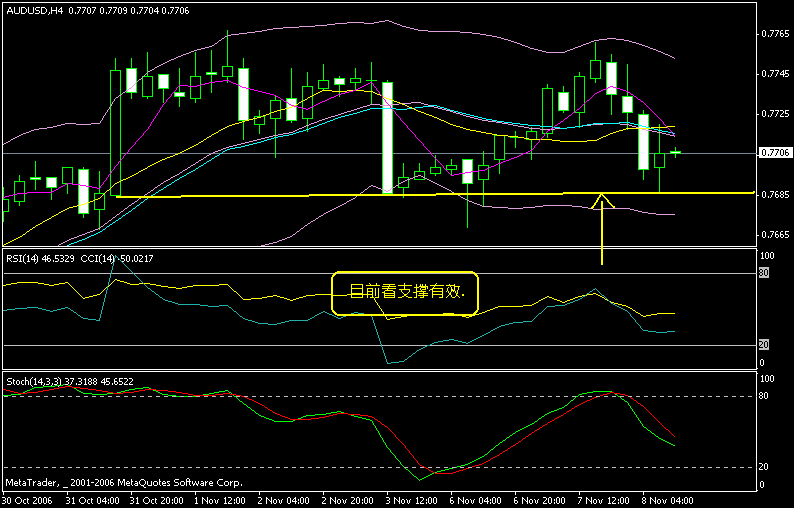Click the 7 Nov 12:00 time label
This screenshot has width=794, height=508.
(604, 501)
